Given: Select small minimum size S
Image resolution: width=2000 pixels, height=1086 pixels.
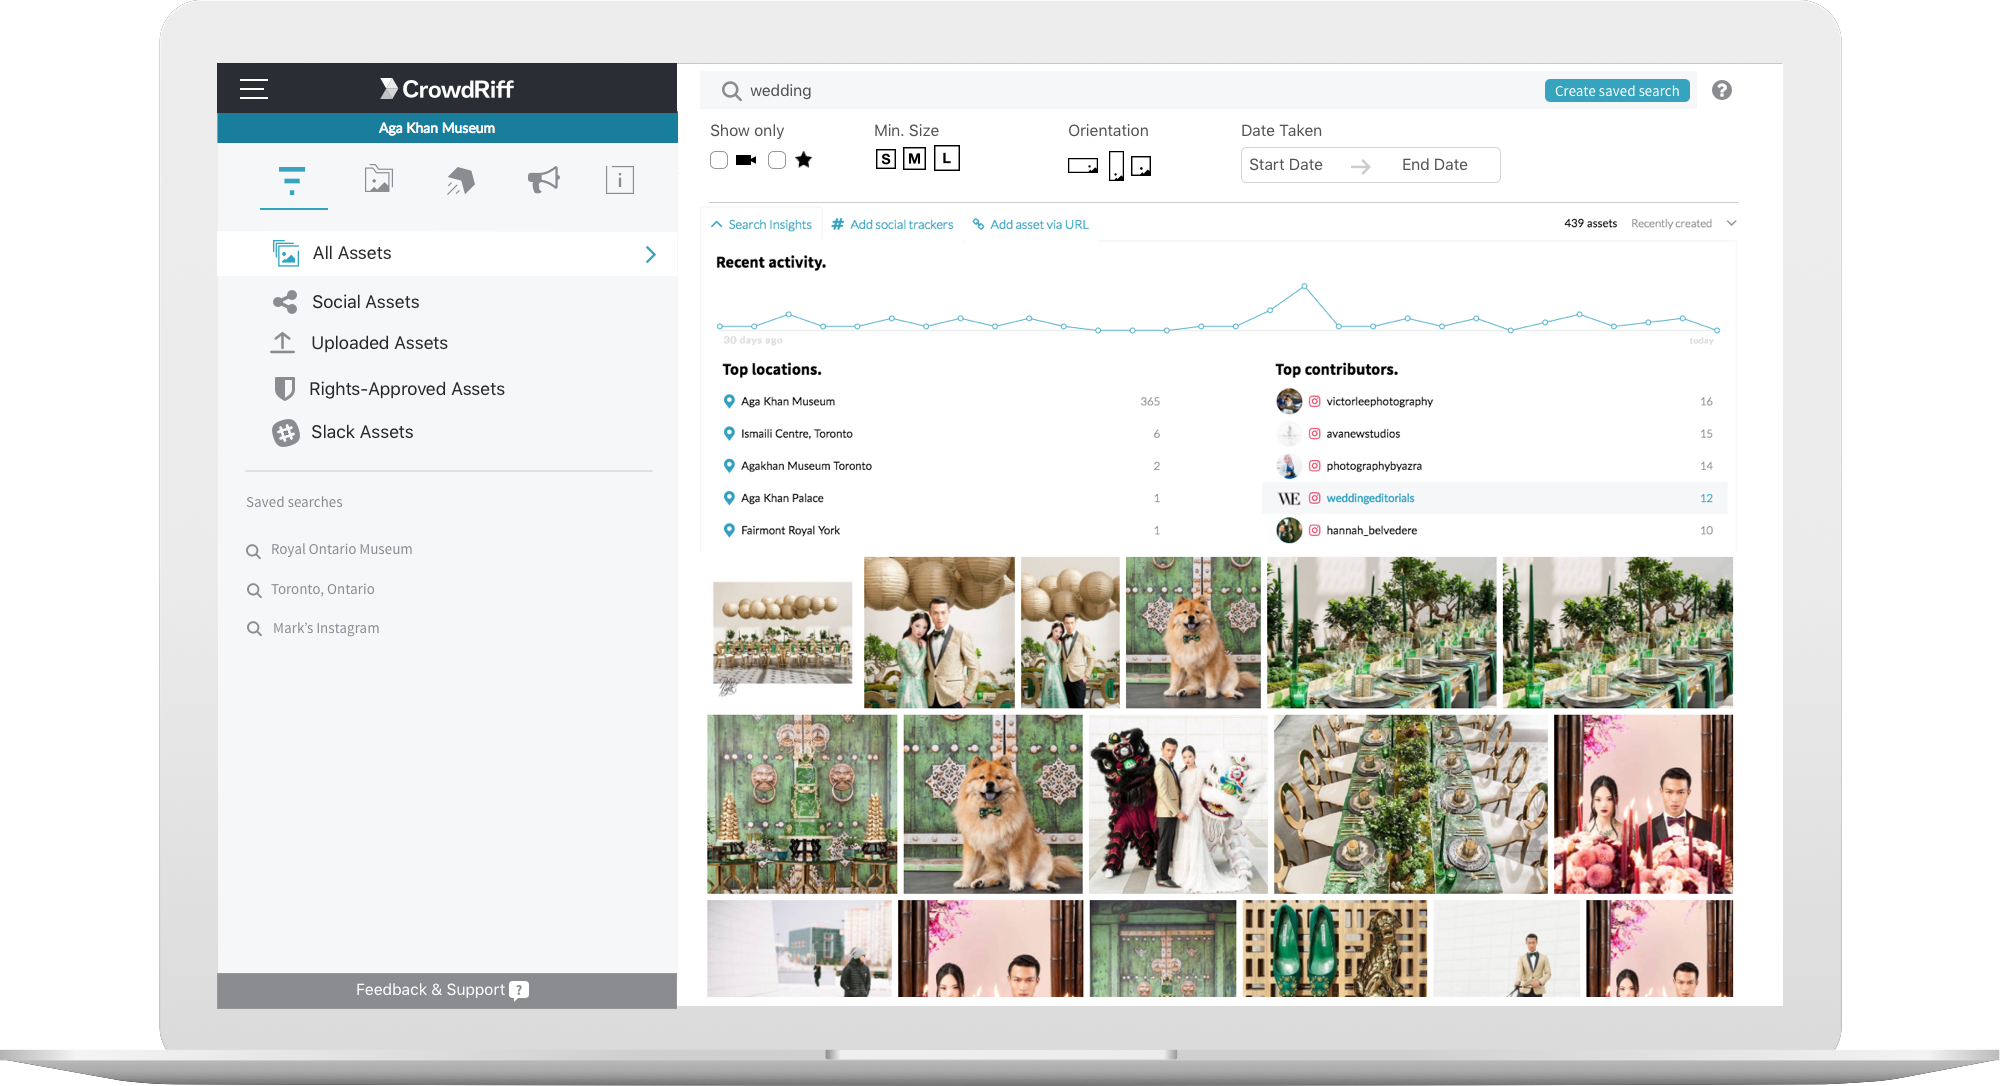Looking at the screenshot, I should pos(886,159).
